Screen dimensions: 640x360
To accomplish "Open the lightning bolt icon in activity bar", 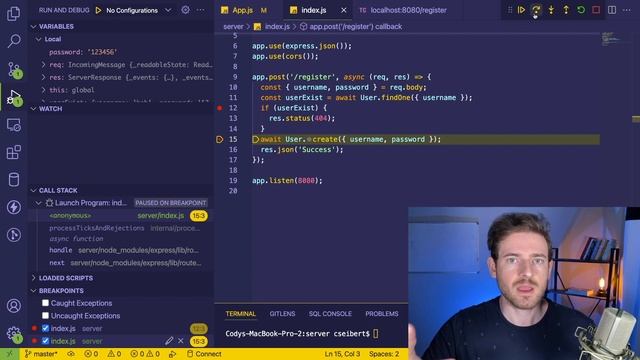I will (x=13, y=207).
